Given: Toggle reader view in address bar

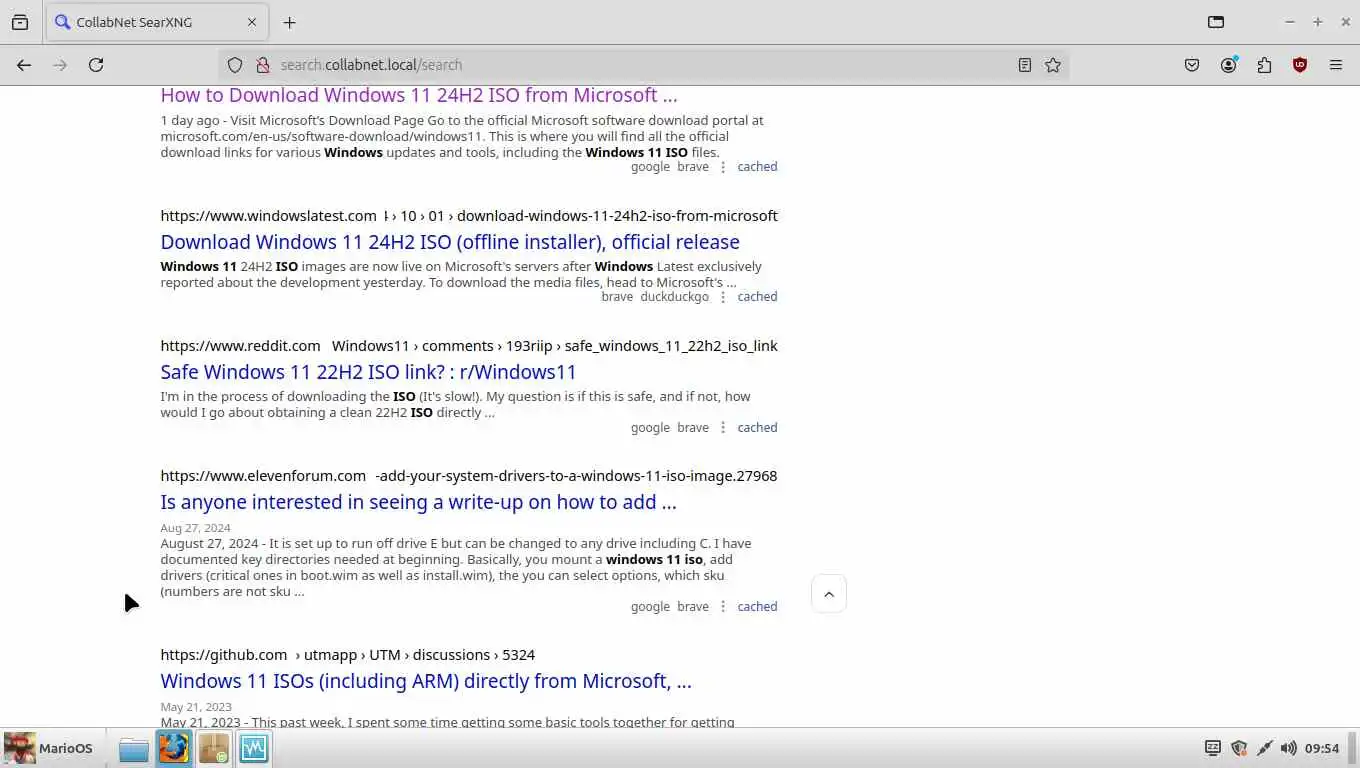Looking at the screenshot, I should point(1025,65).
